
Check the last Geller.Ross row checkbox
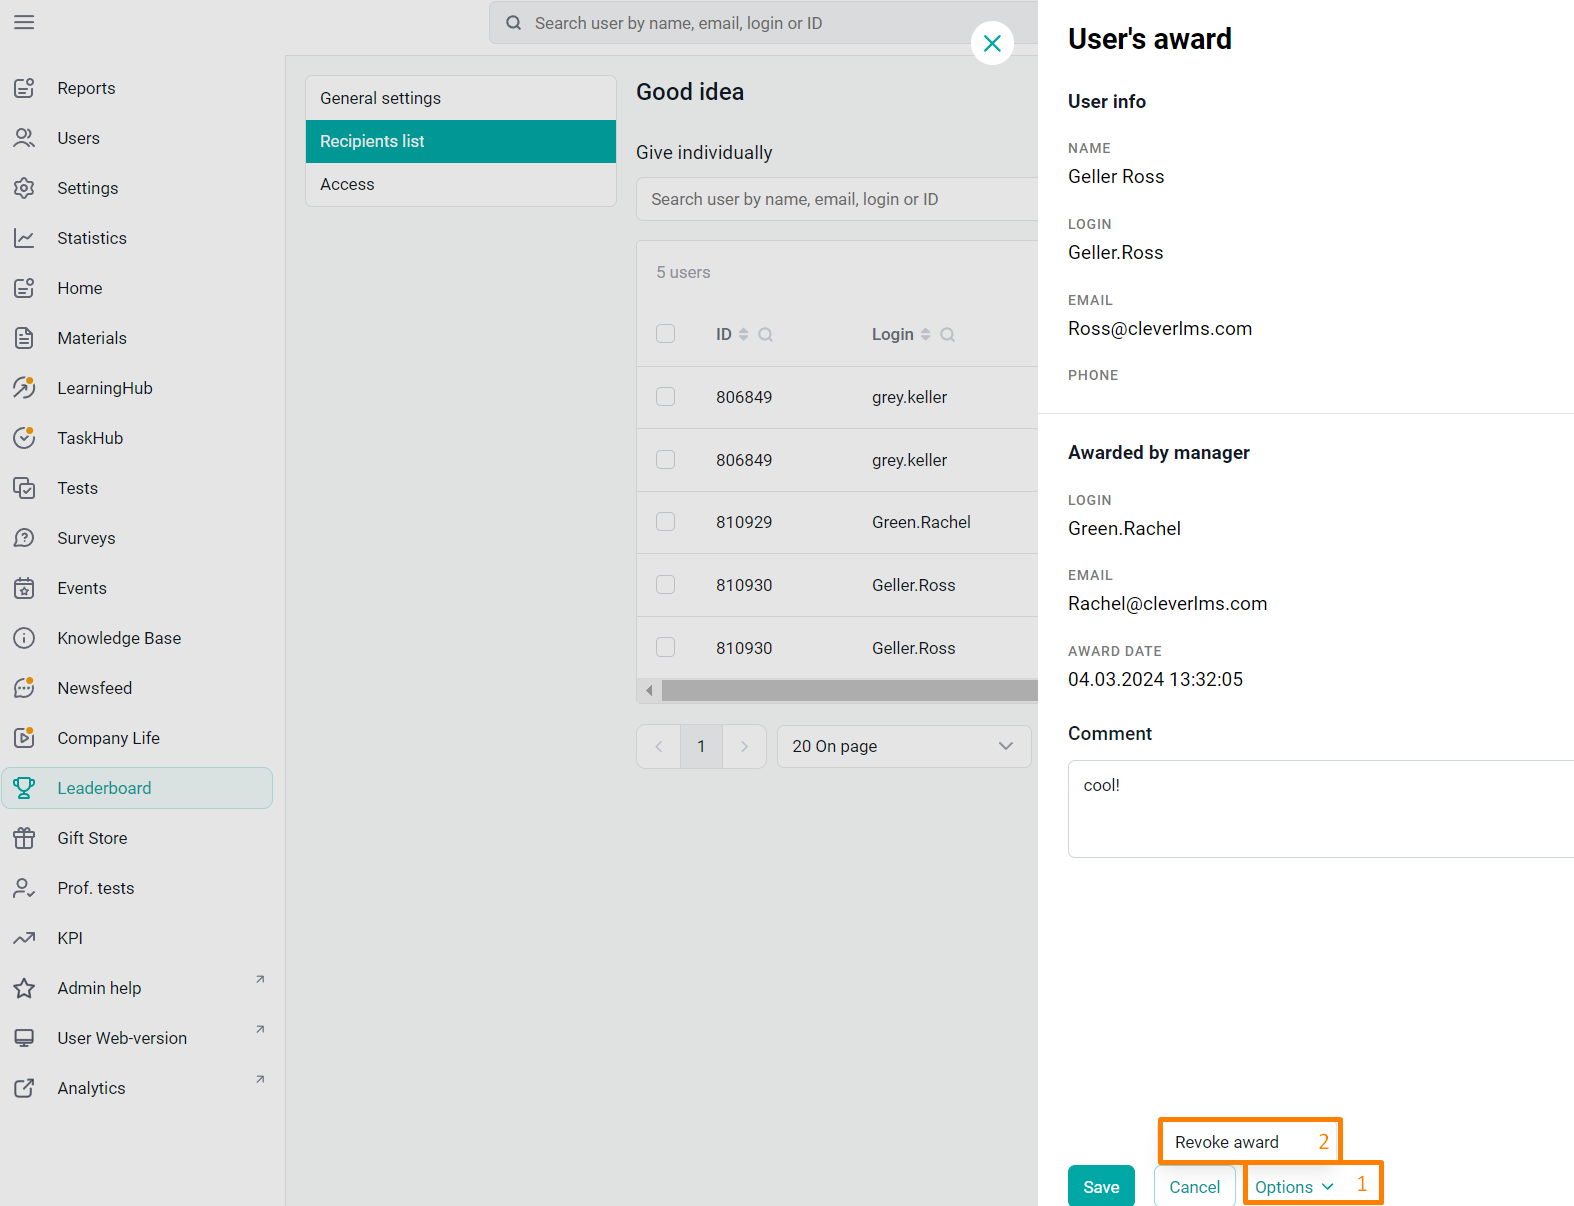[x=665, y=647]
